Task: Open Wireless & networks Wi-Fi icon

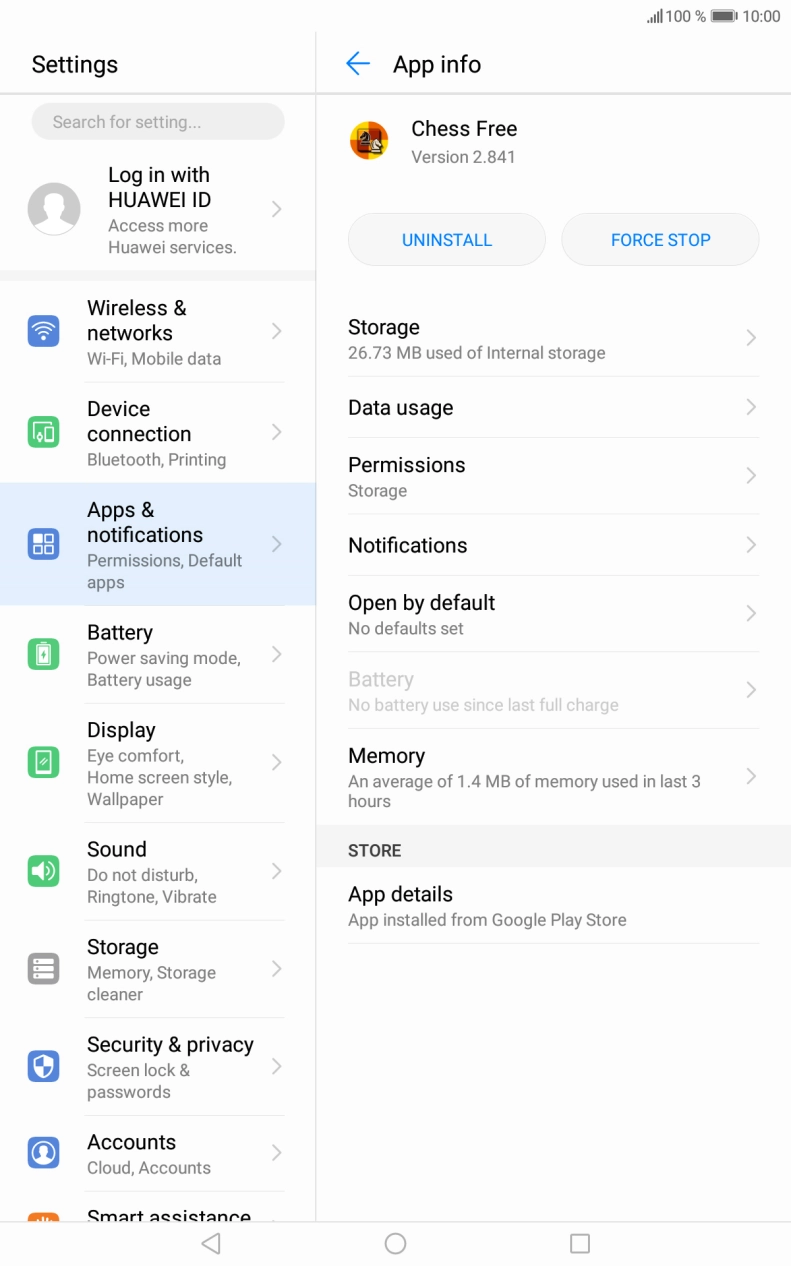Action: (43, 331)
